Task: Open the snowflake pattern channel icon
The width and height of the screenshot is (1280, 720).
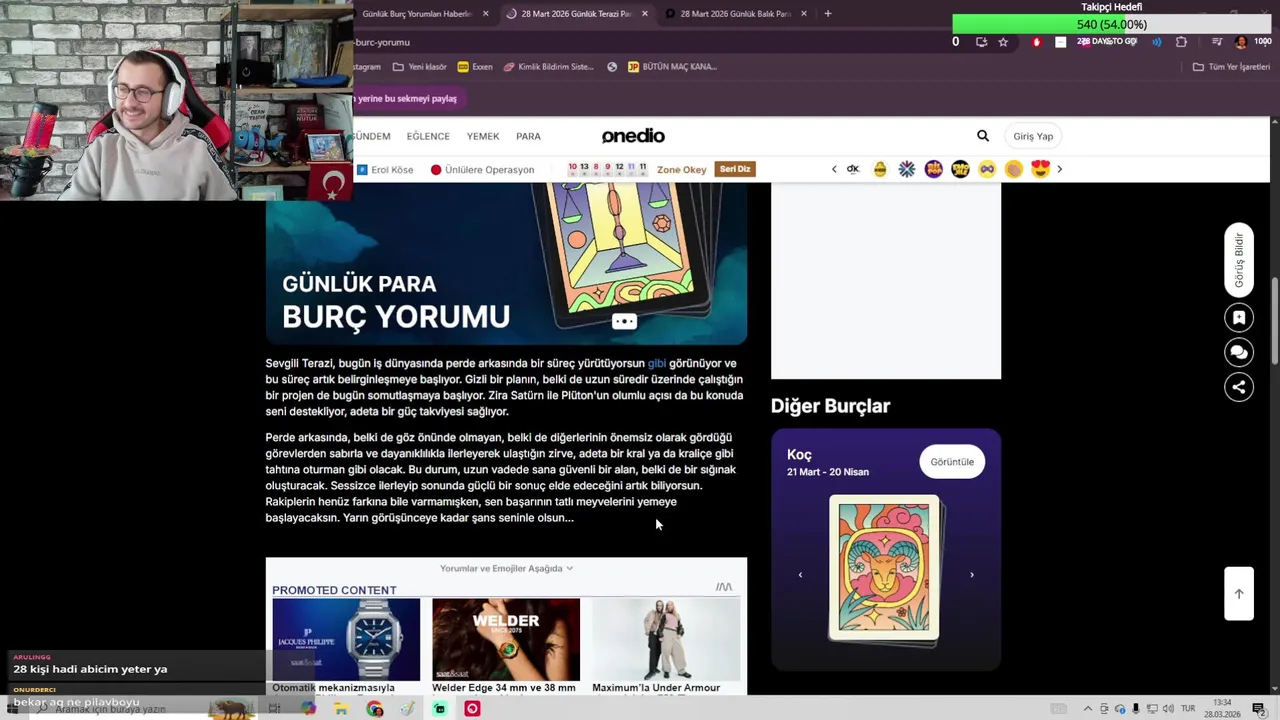Action: pyautogui.click(x=907, y=169)
